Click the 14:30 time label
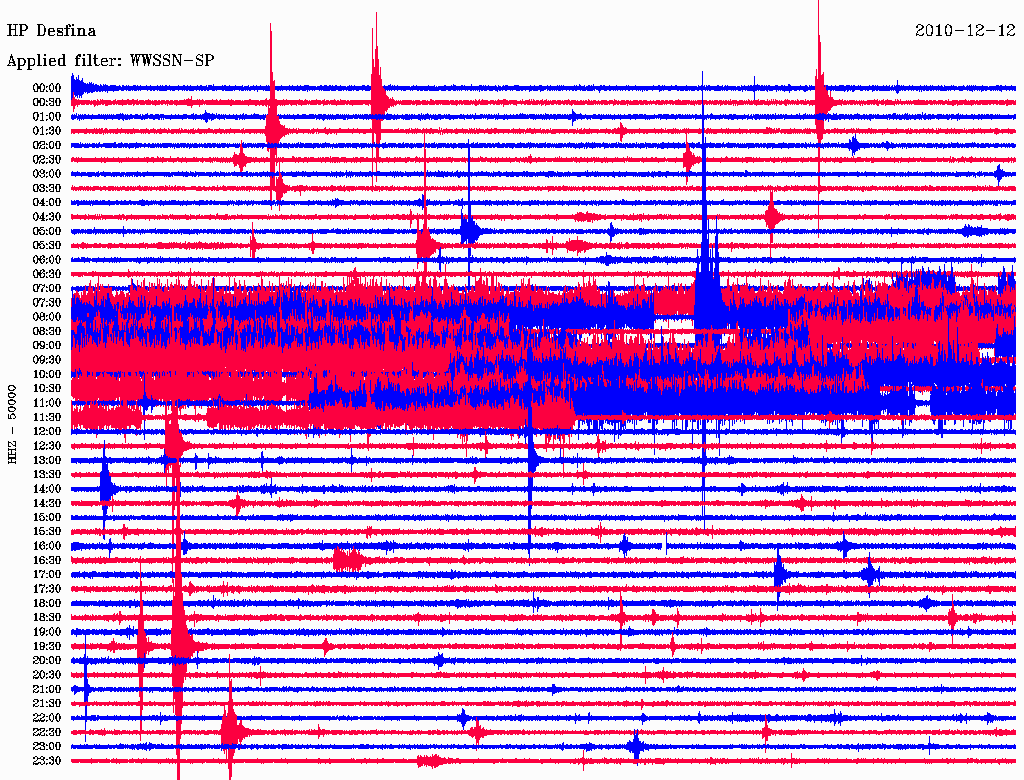This screenshot has height=780, width=1024. pos(47,503)
